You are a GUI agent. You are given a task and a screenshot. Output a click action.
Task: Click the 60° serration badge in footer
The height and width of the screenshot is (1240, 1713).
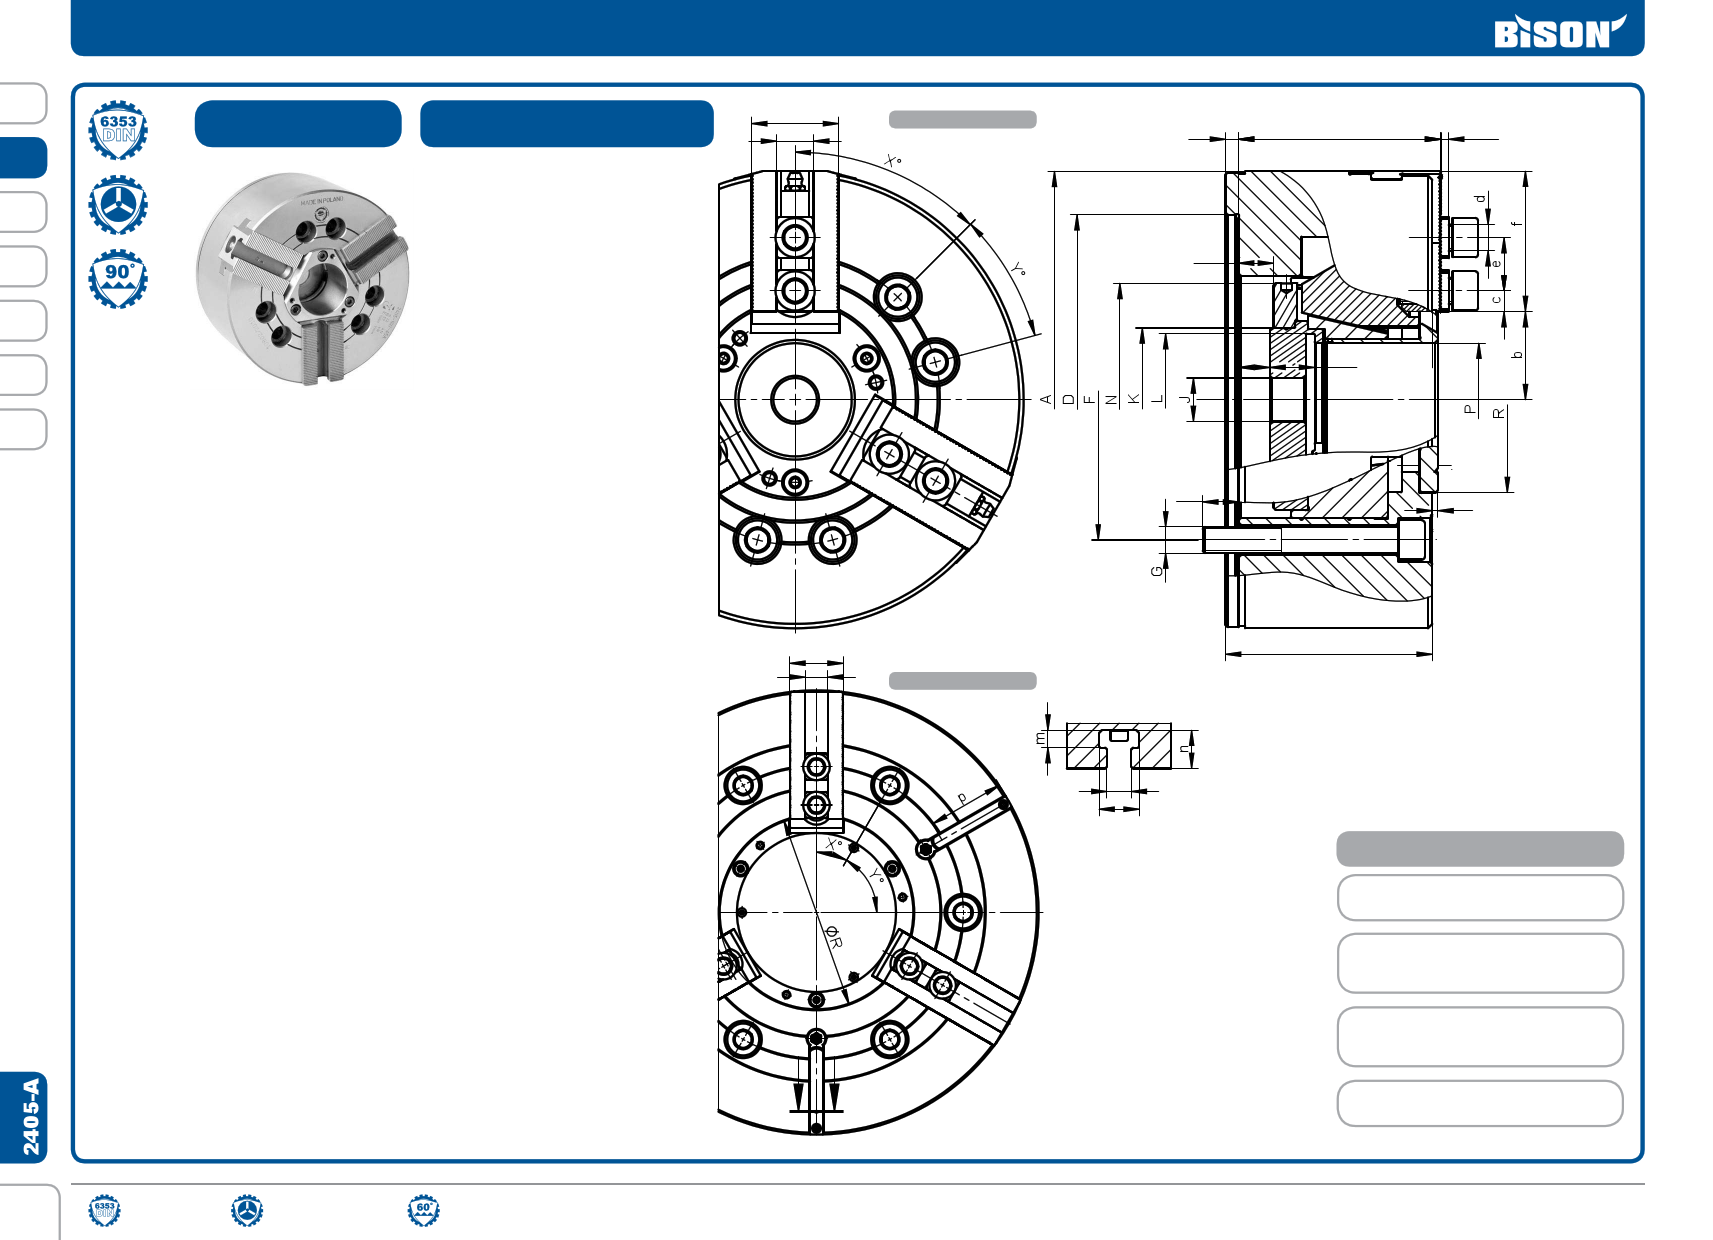tap(424, 1210)
